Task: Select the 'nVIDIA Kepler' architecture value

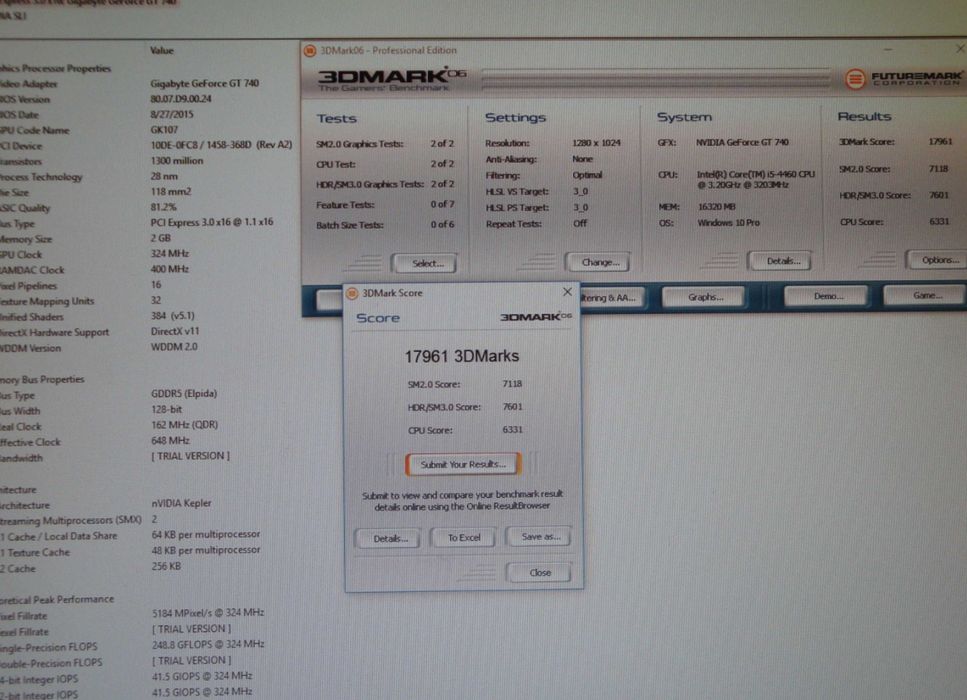Action: [181, 503]
